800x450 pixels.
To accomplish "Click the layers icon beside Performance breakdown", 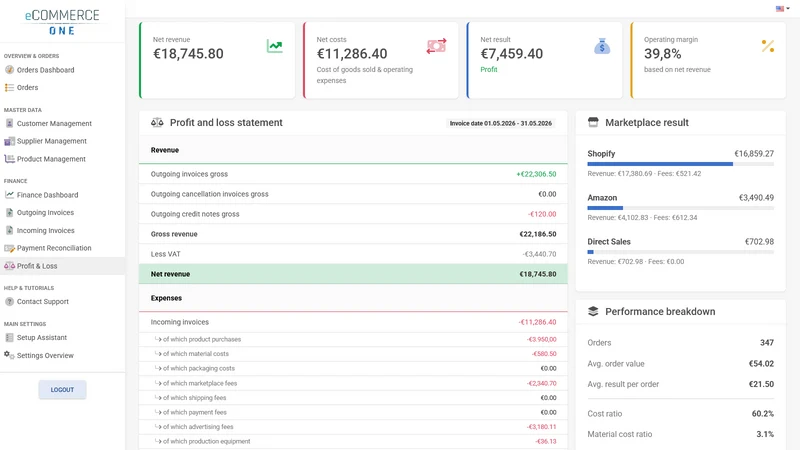I will click(593, 311).
